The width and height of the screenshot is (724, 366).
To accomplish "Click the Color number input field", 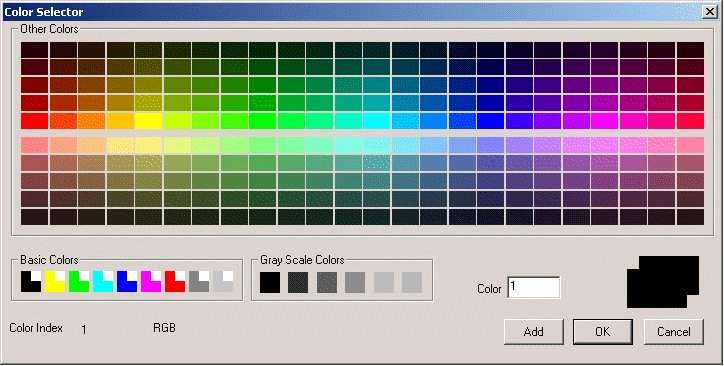I will 534,288.
